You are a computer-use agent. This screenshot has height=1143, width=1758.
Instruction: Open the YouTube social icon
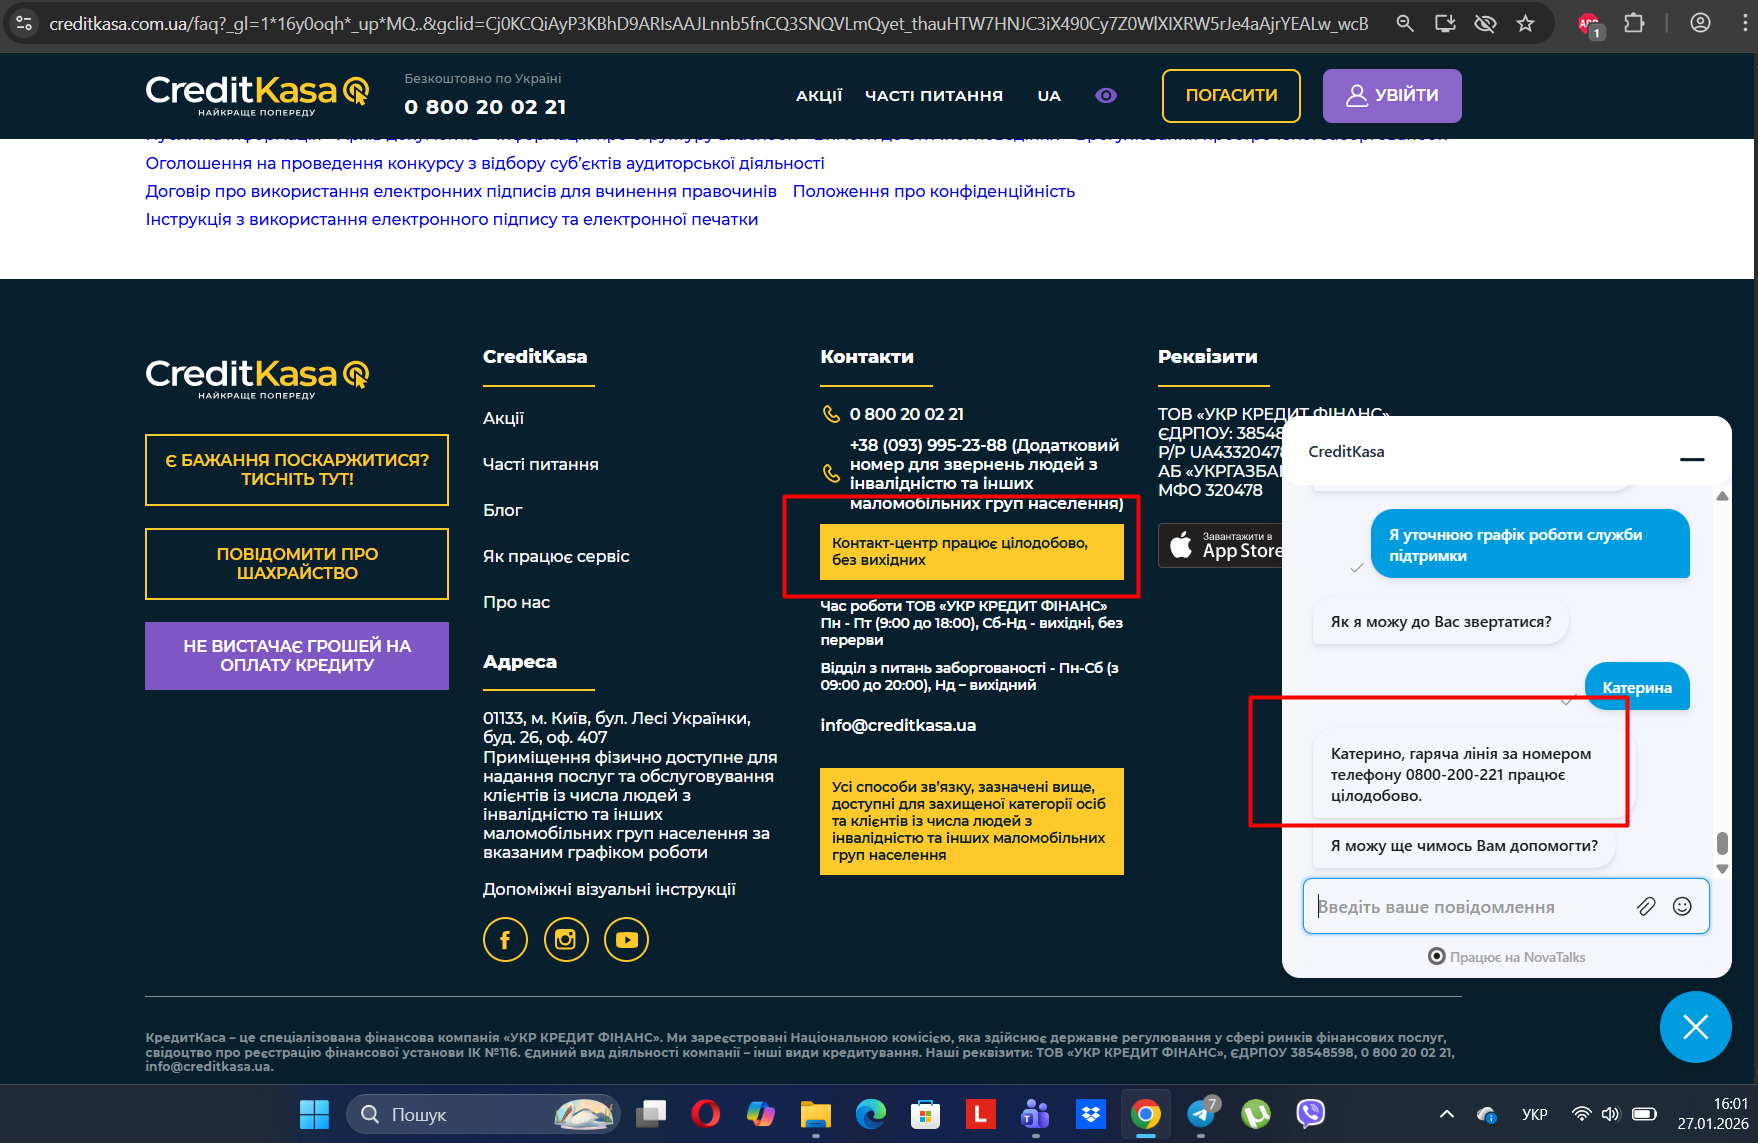click(x=627, y=940)
